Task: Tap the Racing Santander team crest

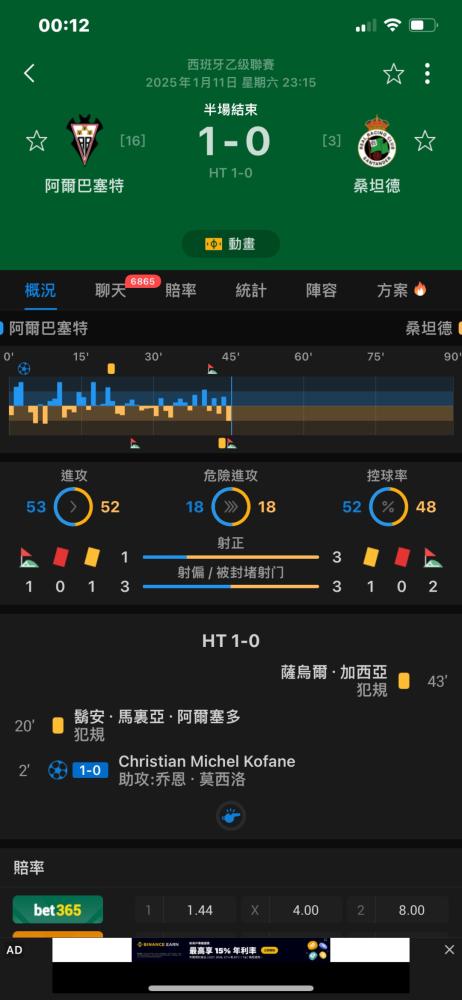Action: coord(376,140)
